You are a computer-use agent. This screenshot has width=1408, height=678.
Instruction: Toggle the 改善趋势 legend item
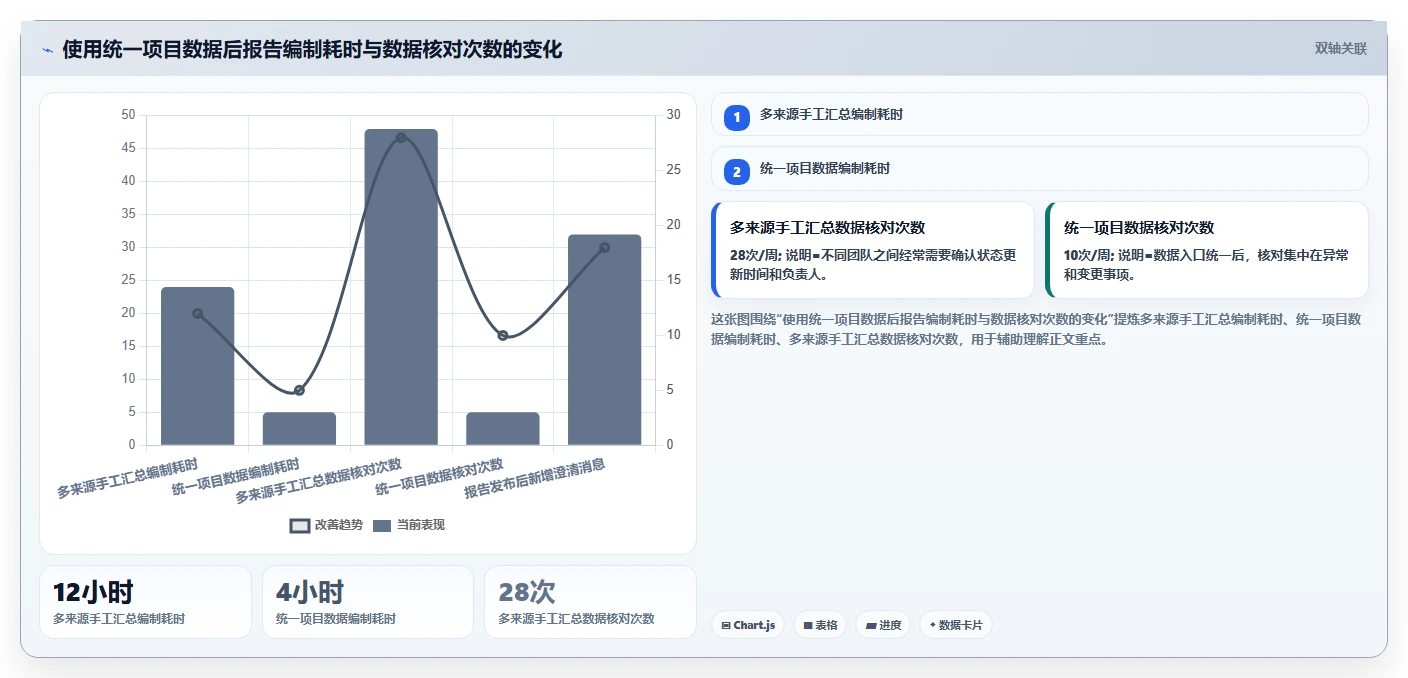pos(326,525)
